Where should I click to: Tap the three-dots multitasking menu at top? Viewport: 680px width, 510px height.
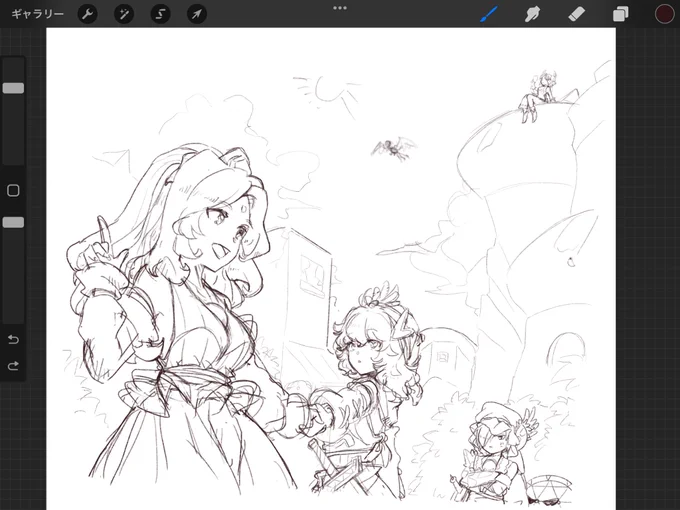(x=340, y=8)
